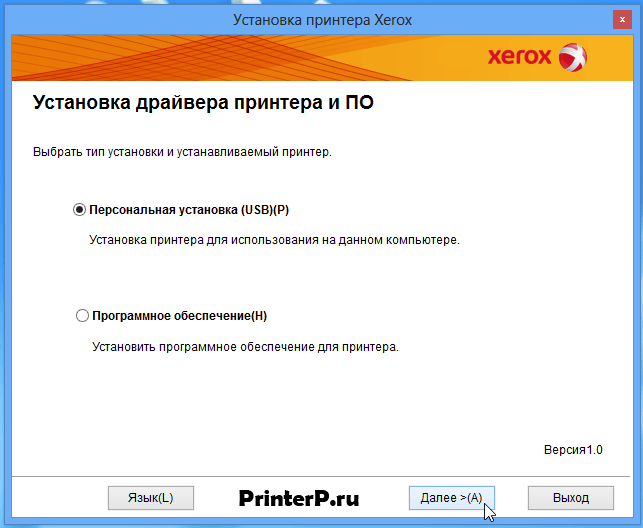Click the Версия1.0 label
Screen dimensions: 643x528
coord(573,450)
